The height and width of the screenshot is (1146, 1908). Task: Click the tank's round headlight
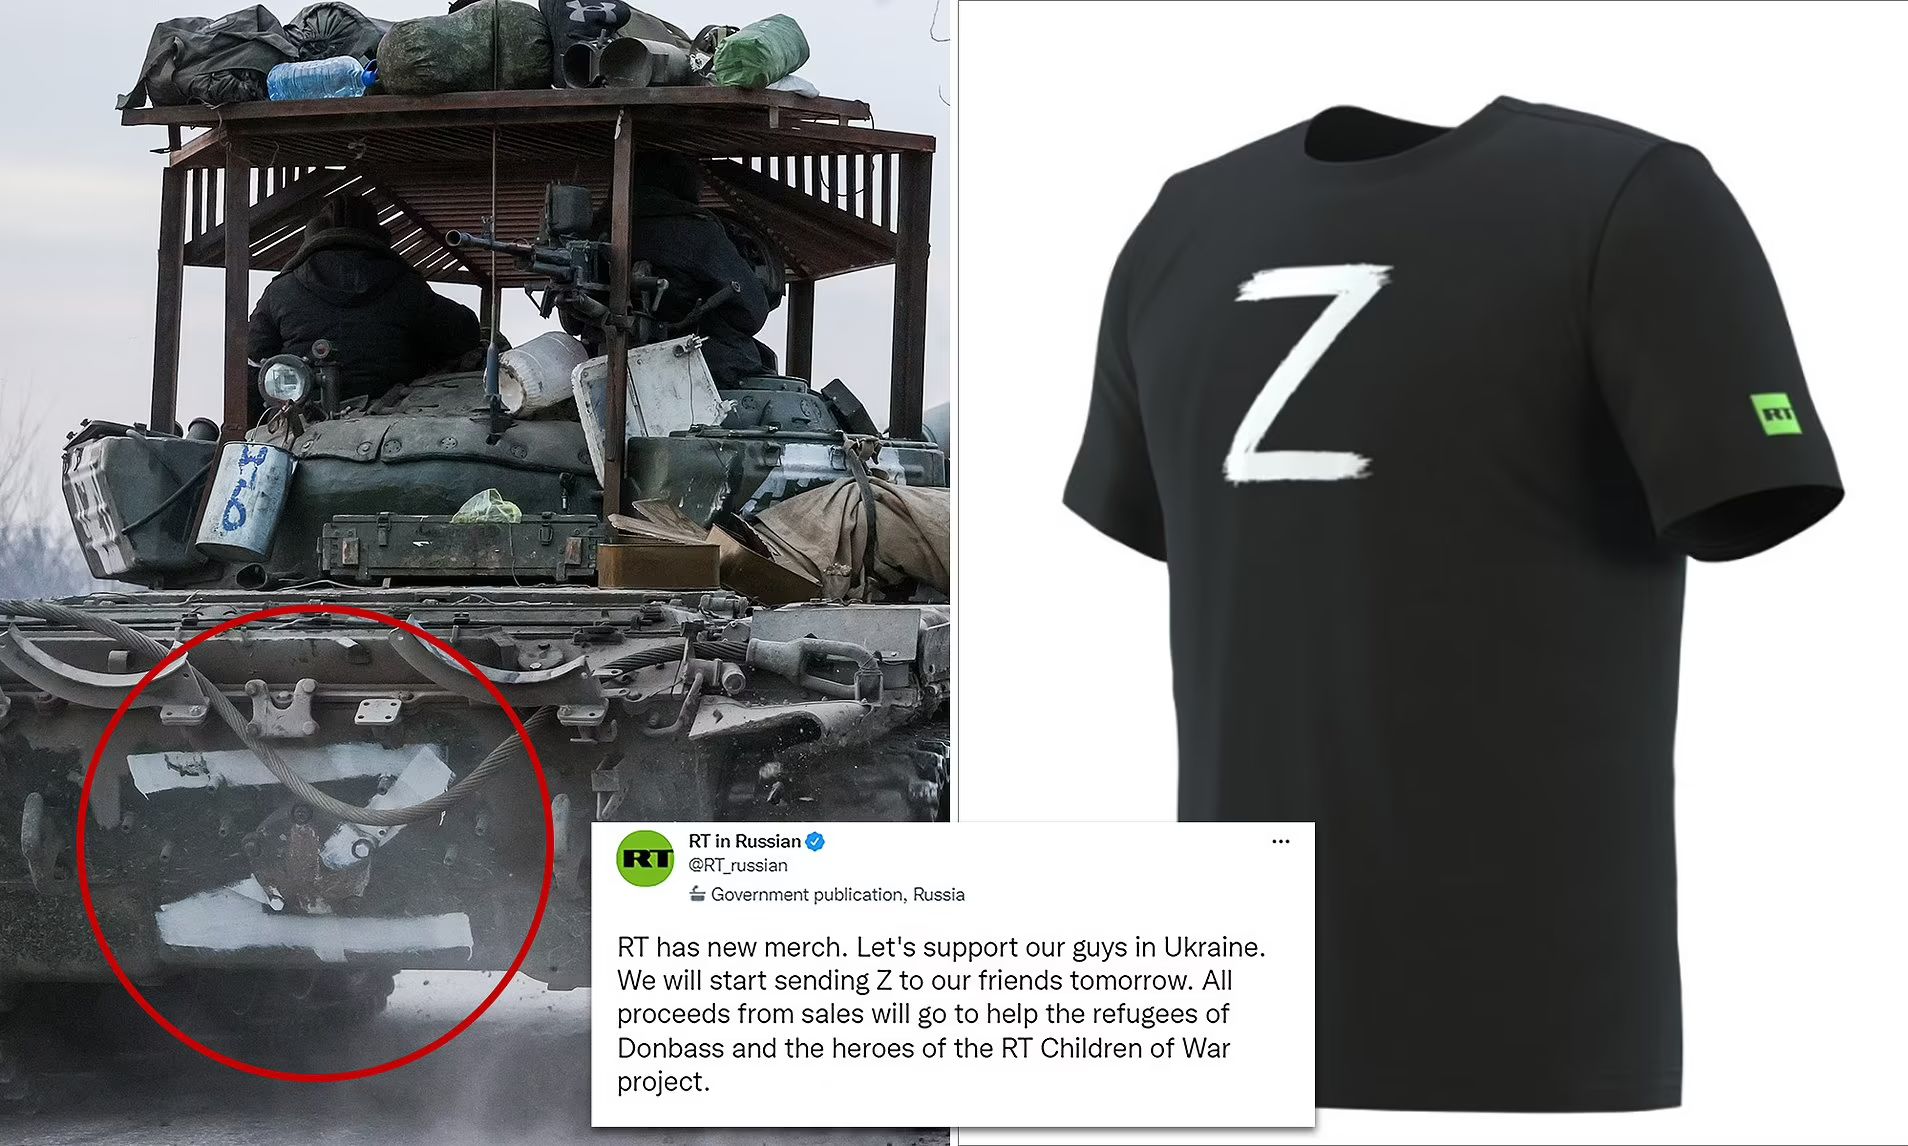pyautogui.click(x=285, y=381)
